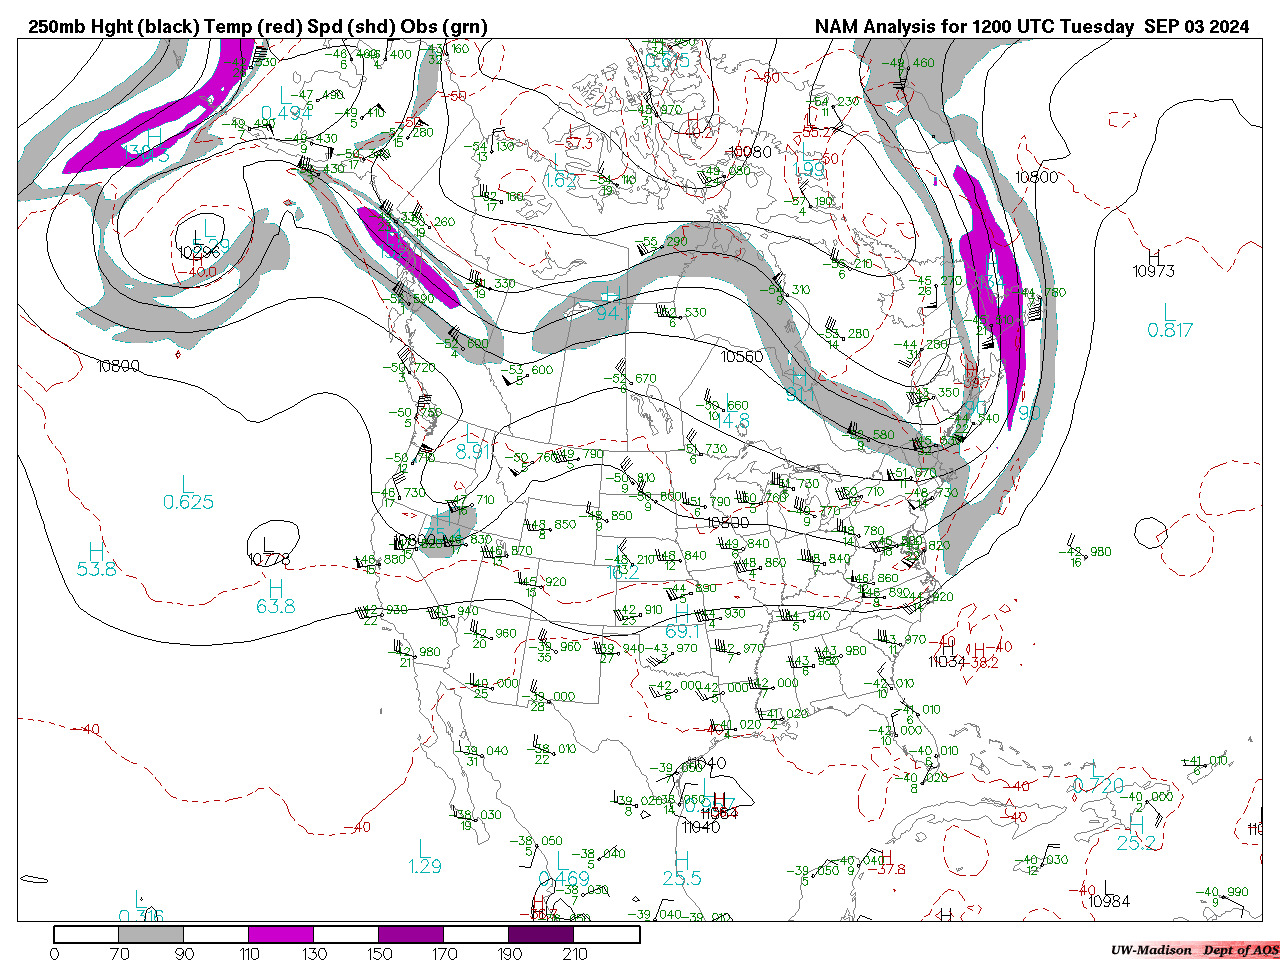The image size is (1280, 960).
Task: Click the L 0.720 low marker
Action: tap(1098, 786)
